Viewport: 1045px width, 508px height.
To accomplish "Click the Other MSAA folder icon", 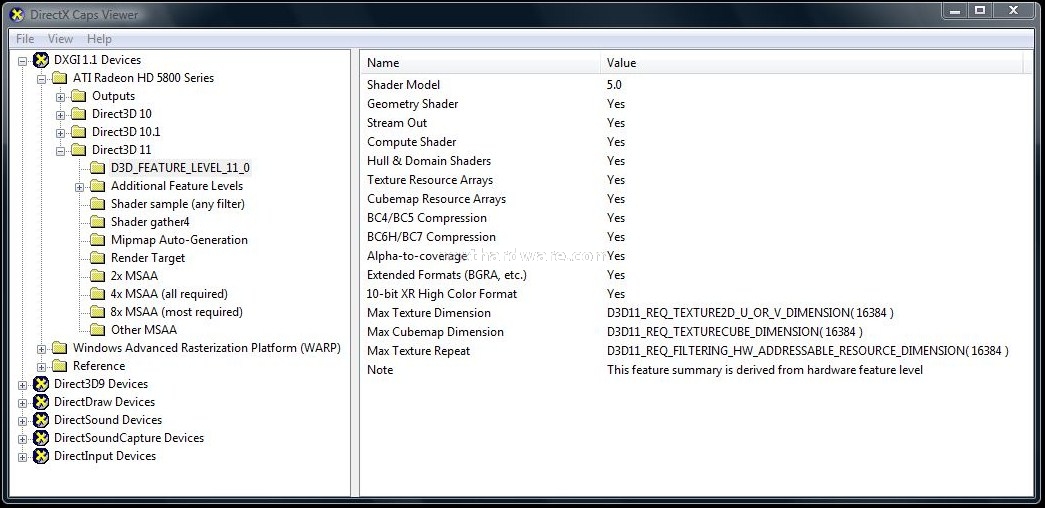I will click(x=97, y=330).
